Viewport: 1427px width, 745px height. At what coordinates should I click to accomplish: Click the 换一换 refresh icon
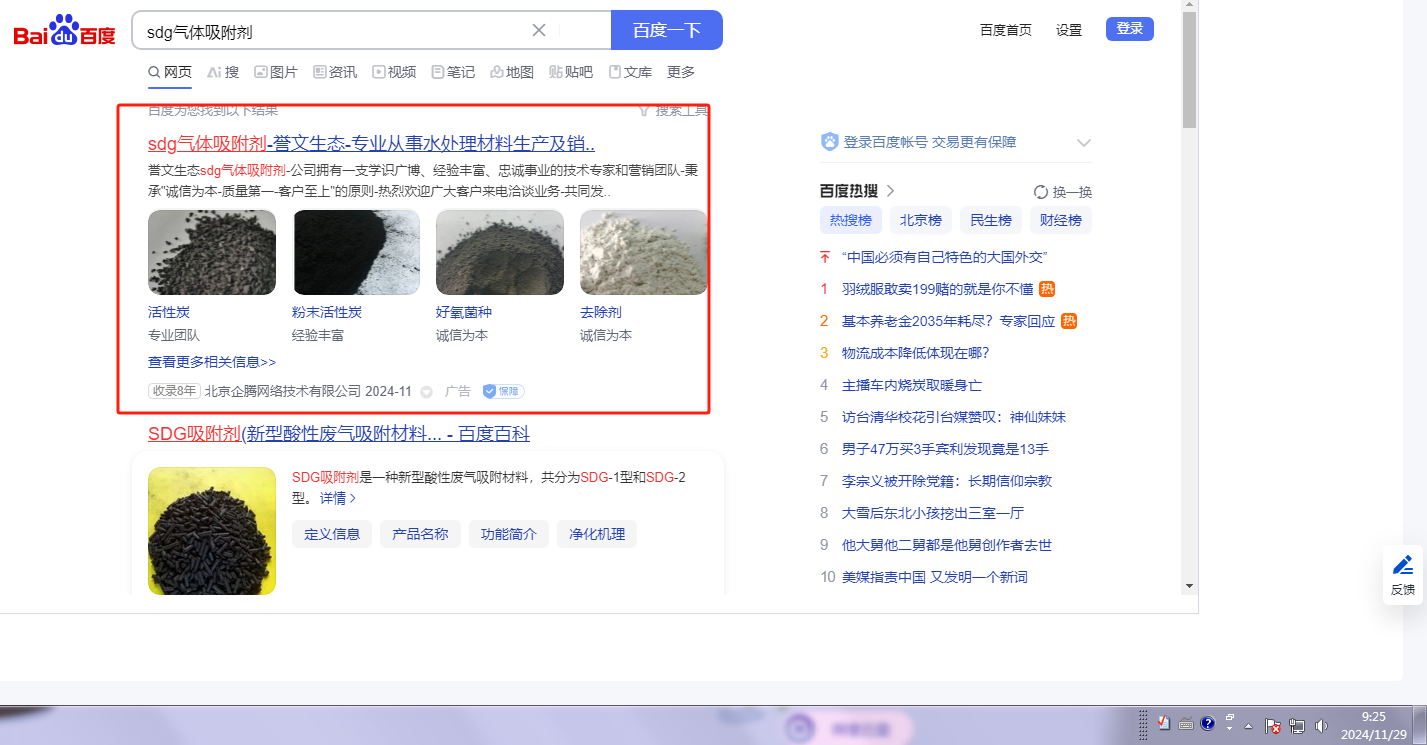click(1040, 192)
